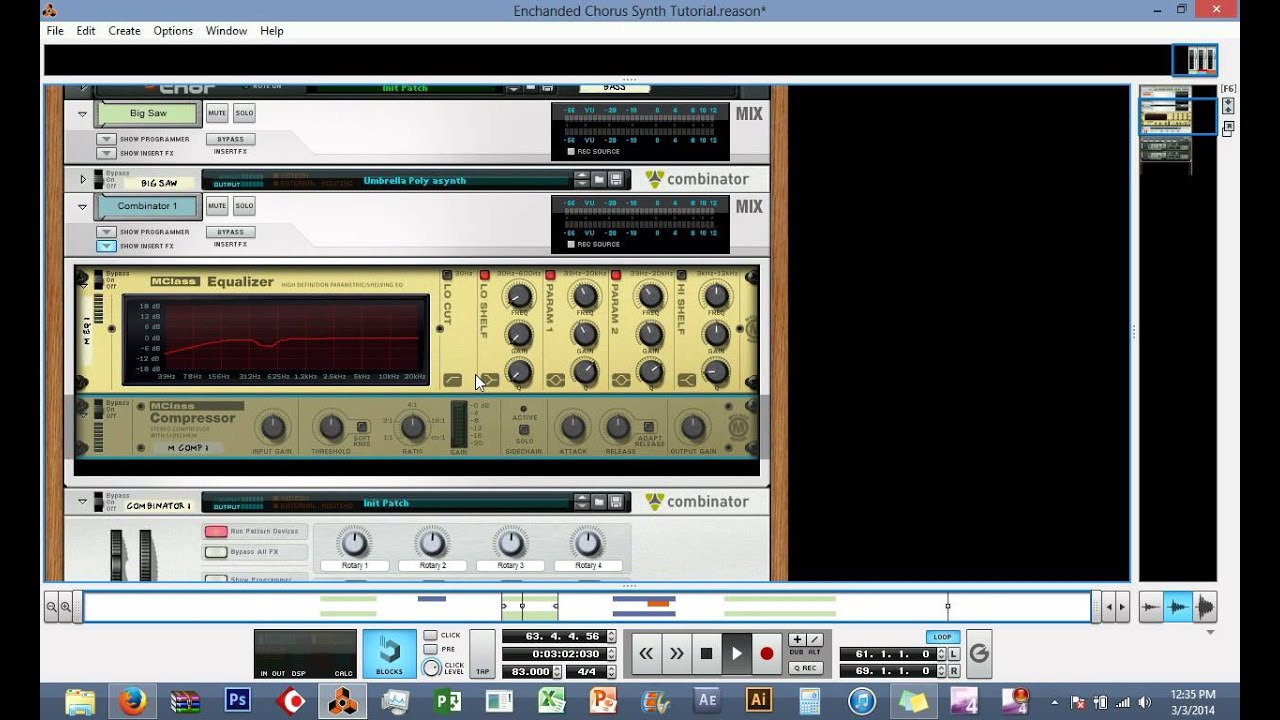Bypass insert FX on Combinator 1 channel

pos(231,232)
